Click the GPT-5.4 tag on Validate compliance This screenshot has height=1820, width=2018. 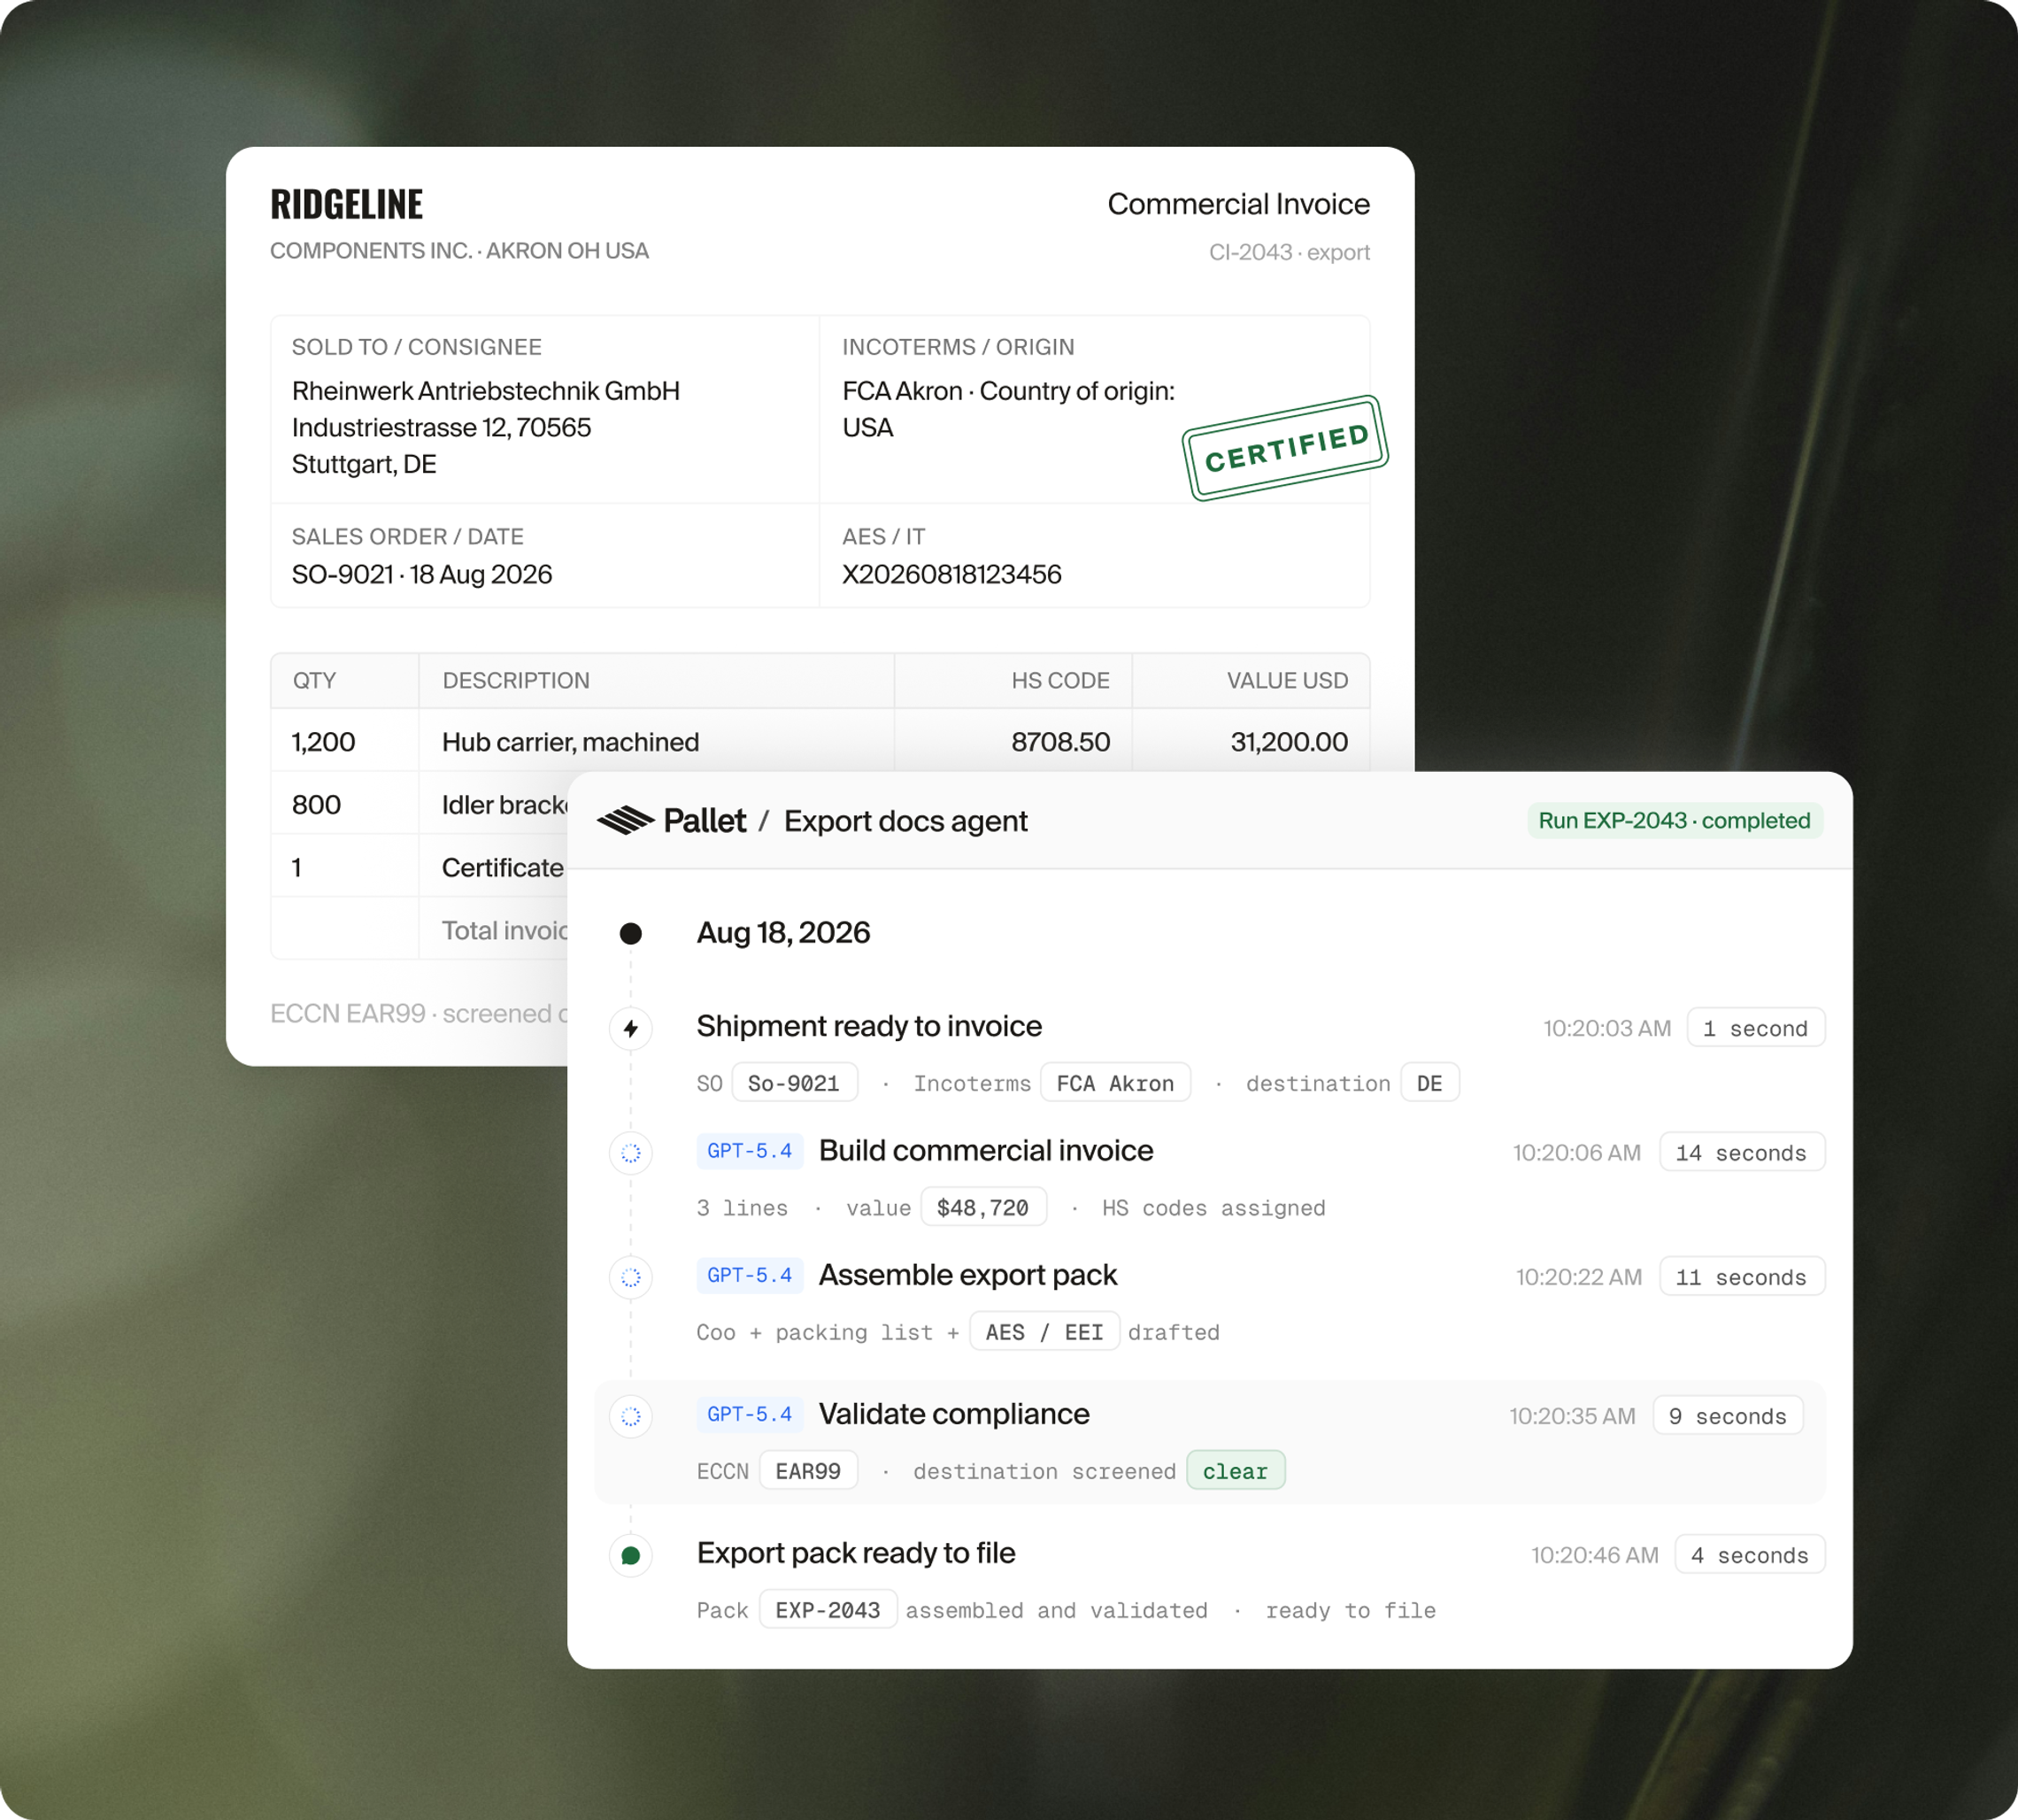coord(750,1414)
